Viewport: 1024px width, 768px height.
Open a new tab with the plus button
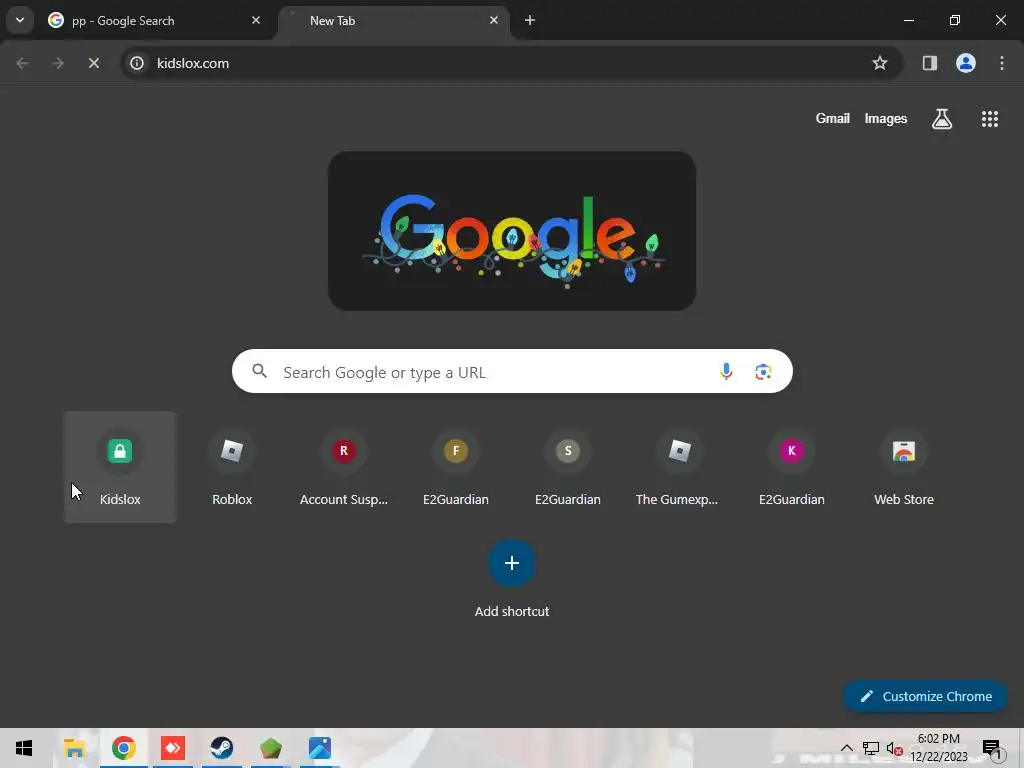[530, 20]
